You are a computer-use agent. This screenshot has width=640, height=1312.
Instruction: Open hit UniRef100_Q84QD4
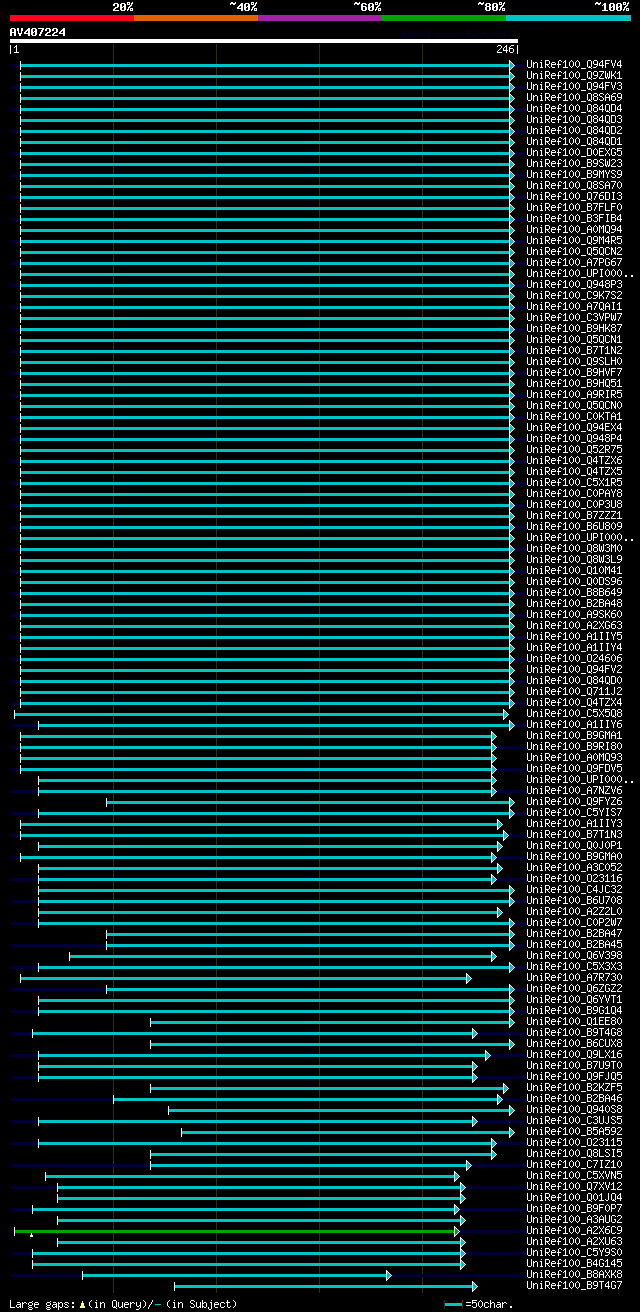tap(574, 109)
